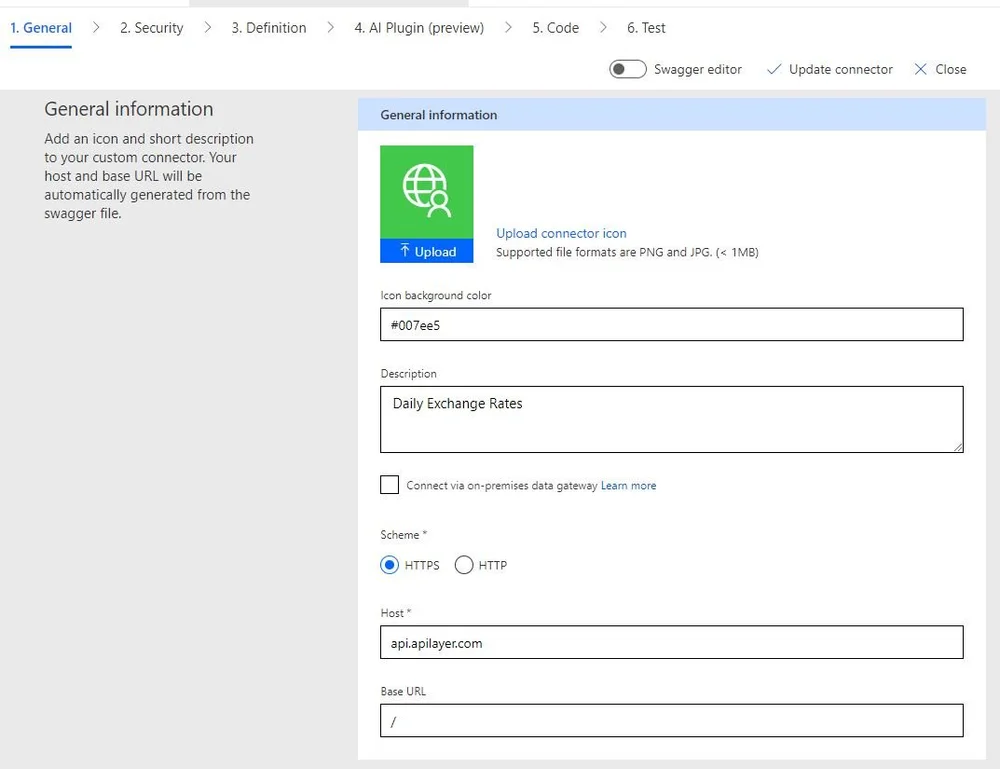Enable Connect via on-premises data gateway
The height and width of the screenshot is (769, 1000).
point(389,484)
